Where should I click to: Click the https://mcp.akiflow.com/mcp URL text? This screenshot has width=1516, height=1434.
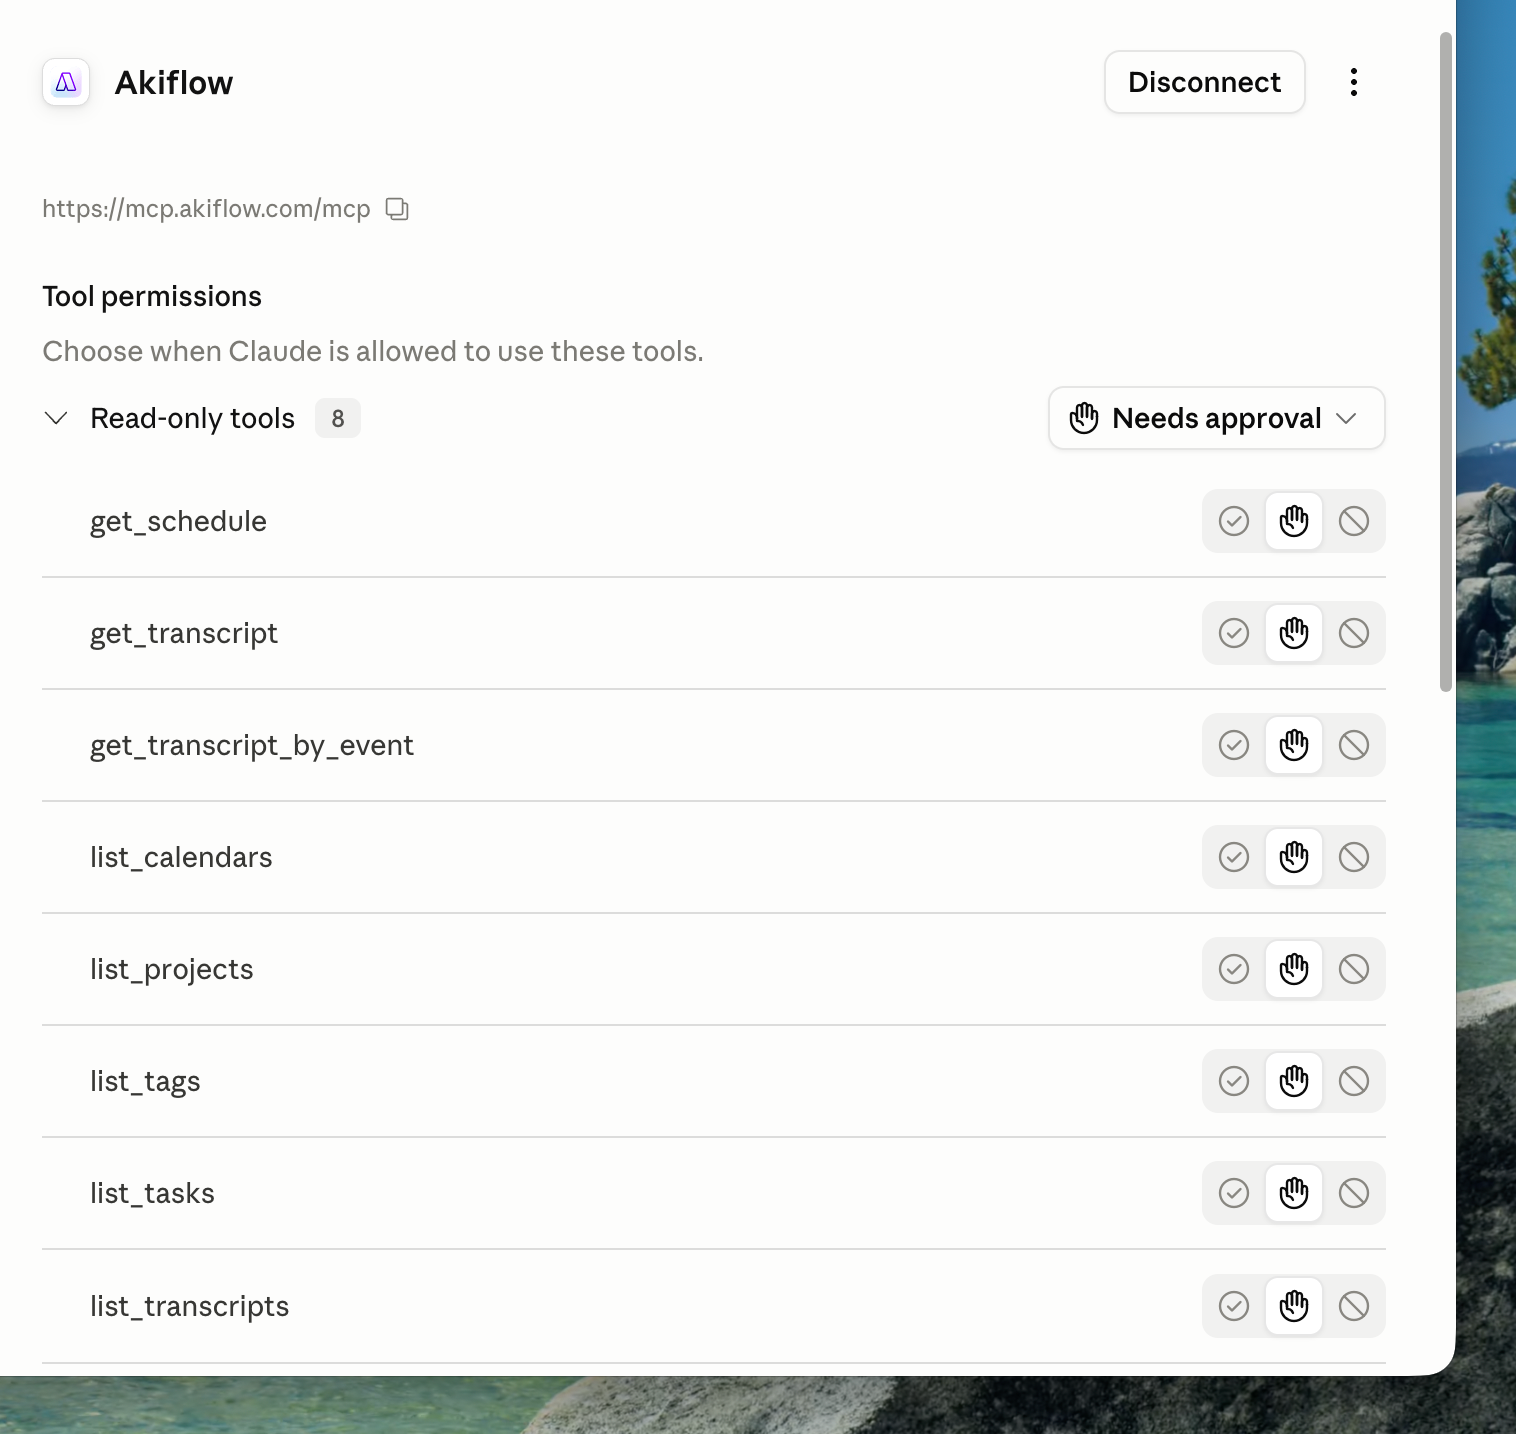[x=206, y=209]
